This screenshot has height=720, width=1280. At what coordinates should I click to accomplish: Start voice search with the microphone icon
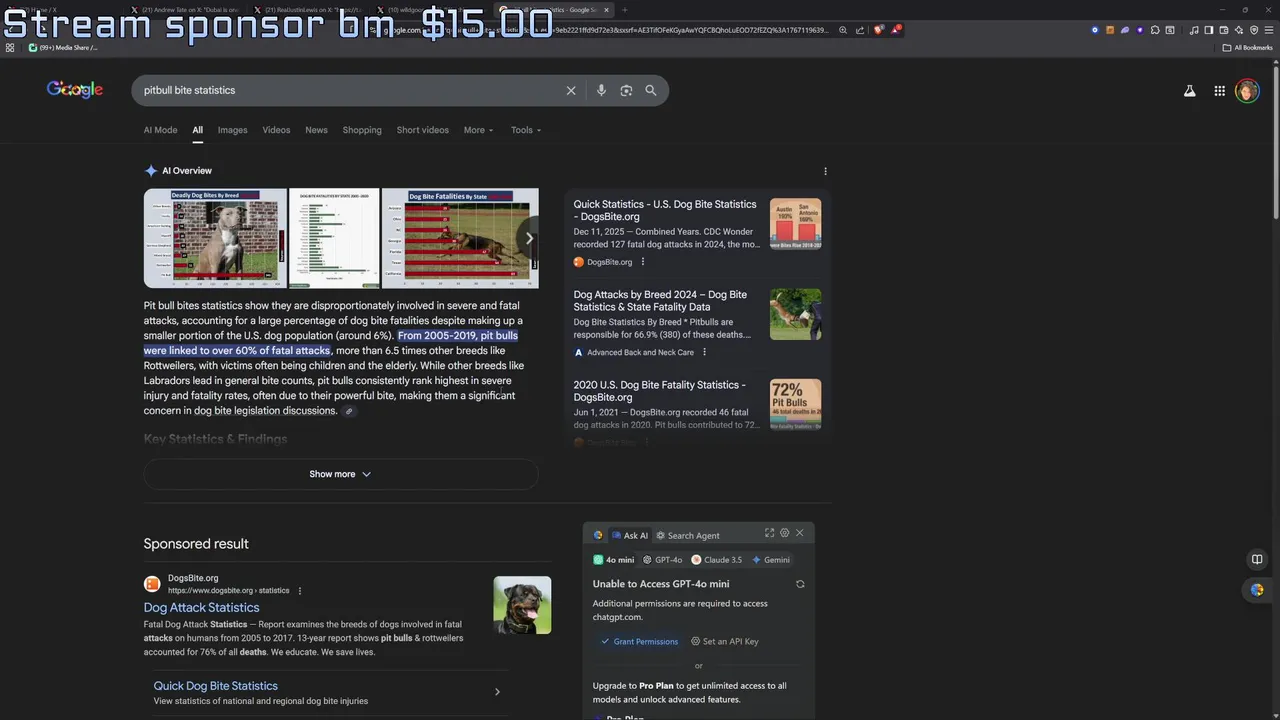pyautogui.click(x=601, y=90)
